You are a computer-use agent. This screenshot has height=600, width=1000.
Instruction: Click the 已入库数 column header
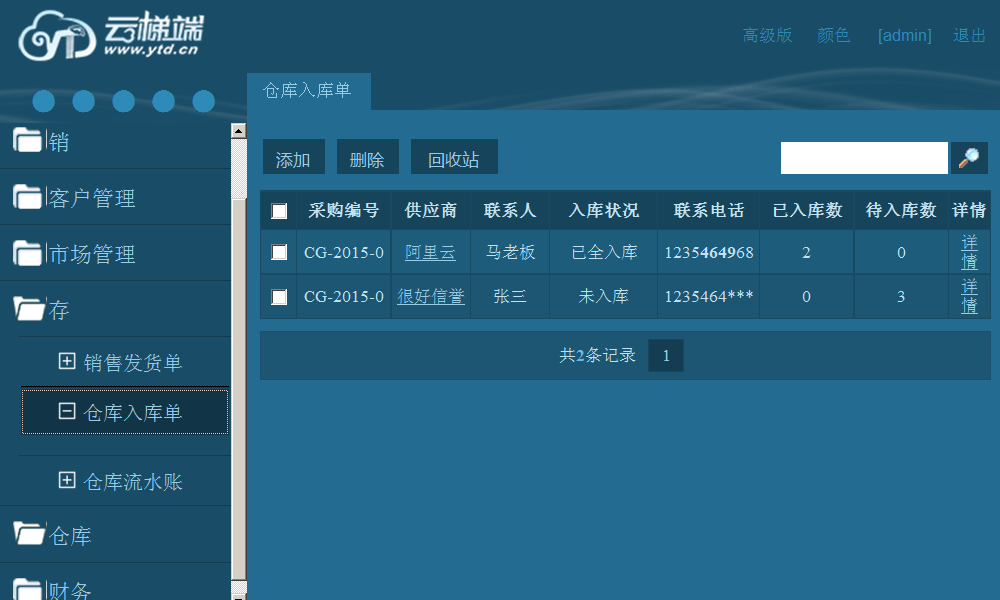pyautogui.click(x=807, y=210)
